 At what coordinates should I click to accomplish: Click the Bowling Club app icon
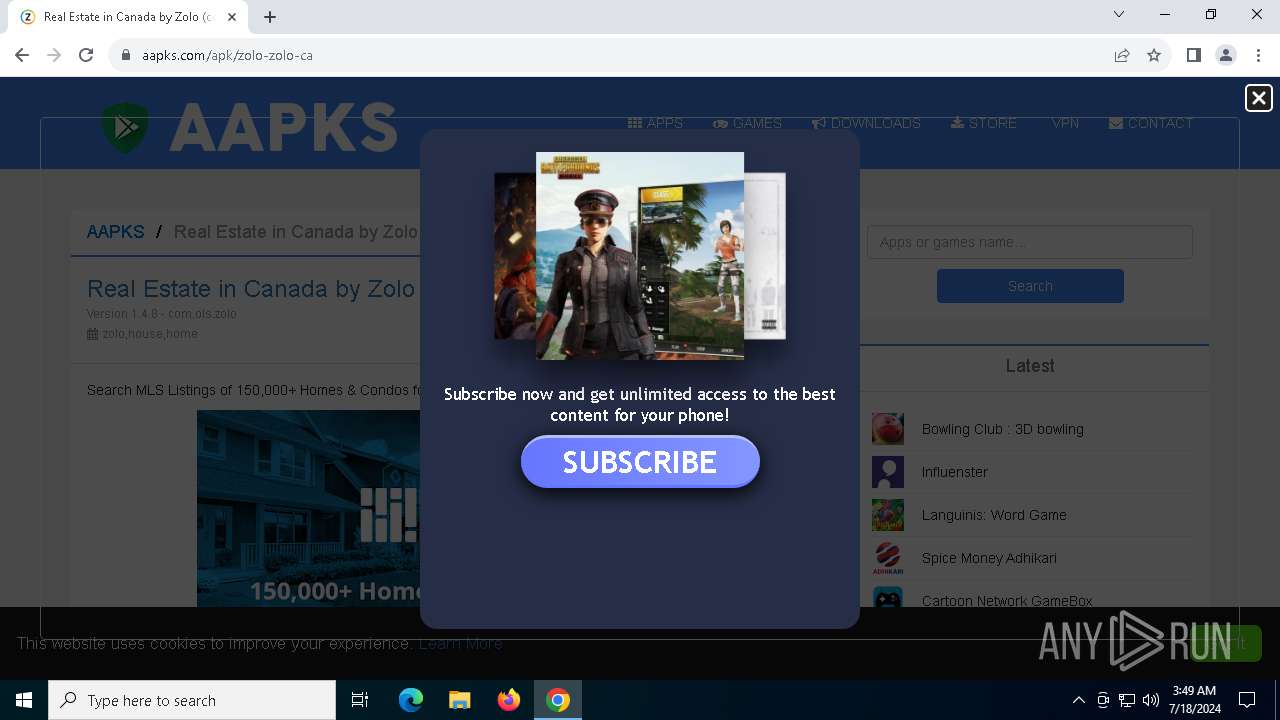(888, 429)
